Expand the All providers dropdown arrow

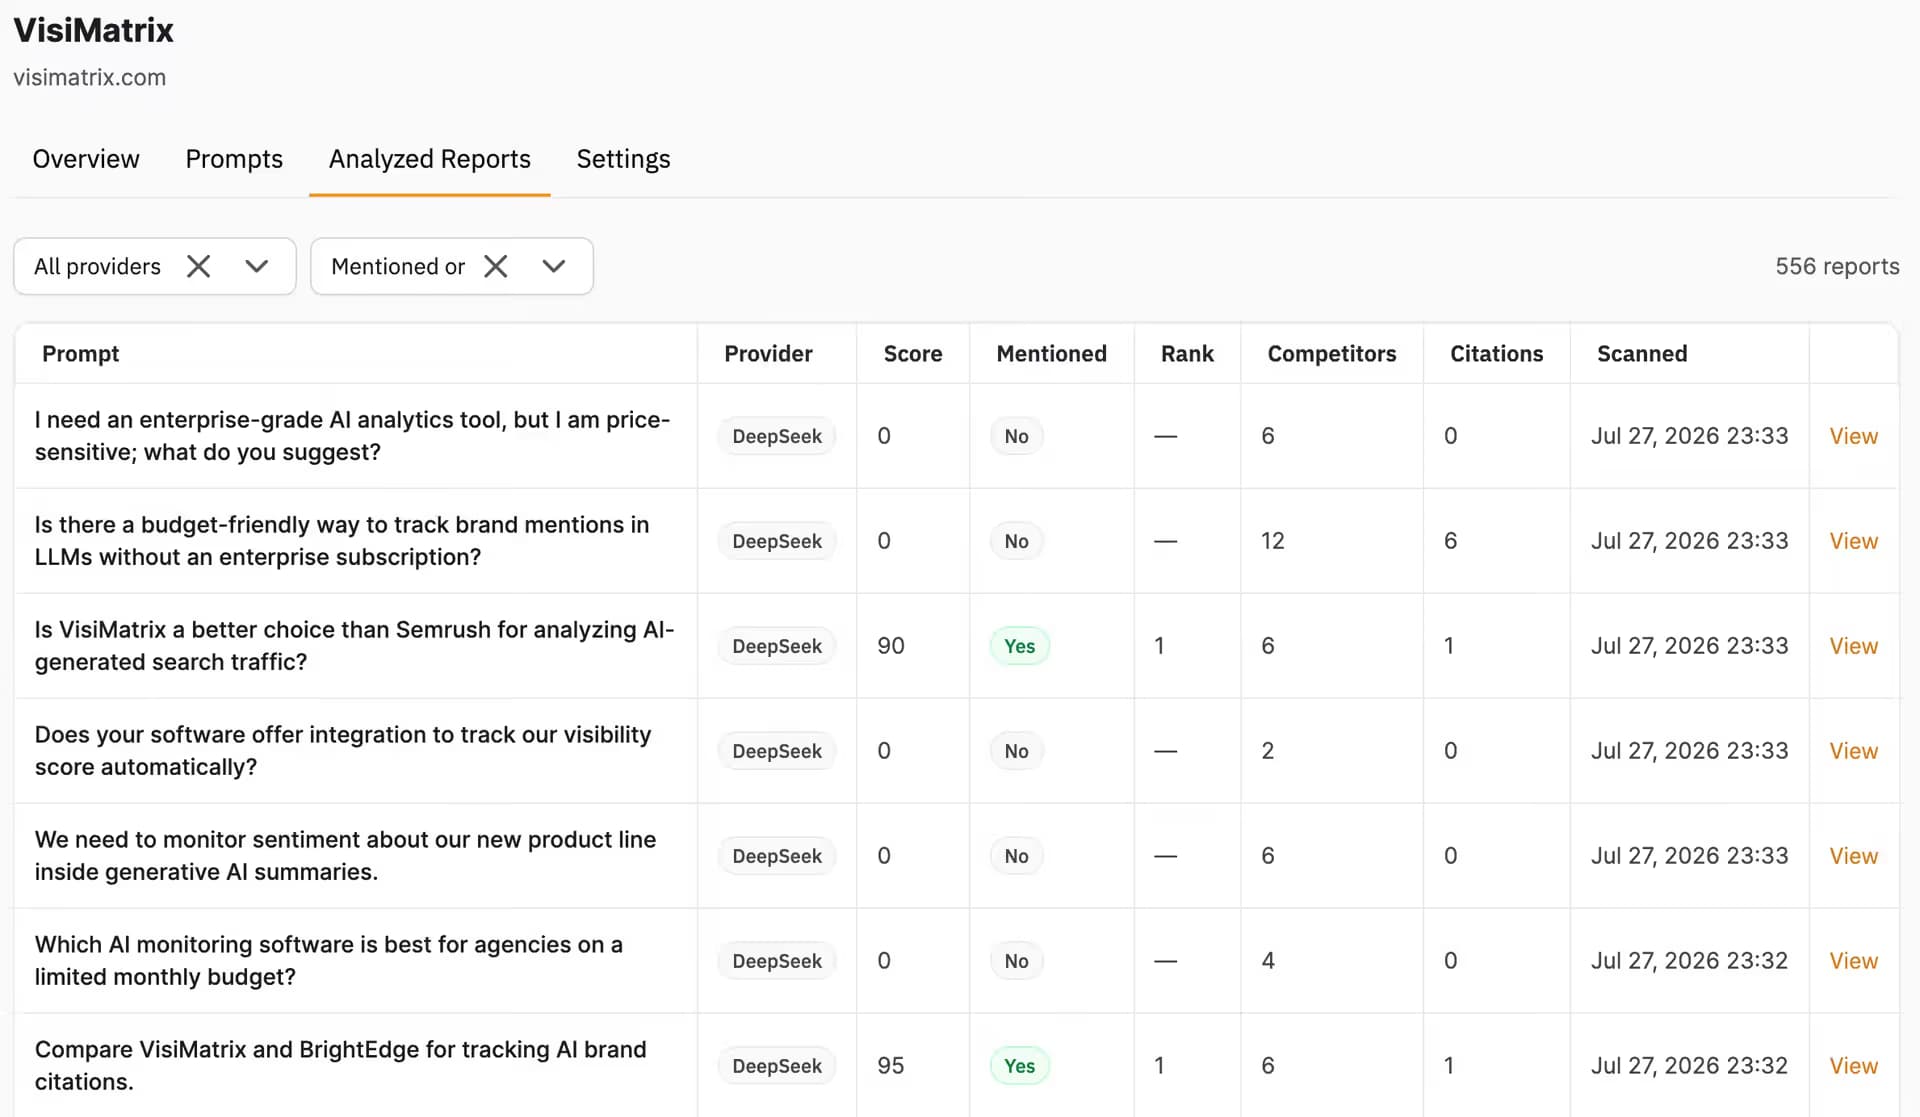pyautogui.click(x=257, y=266)
